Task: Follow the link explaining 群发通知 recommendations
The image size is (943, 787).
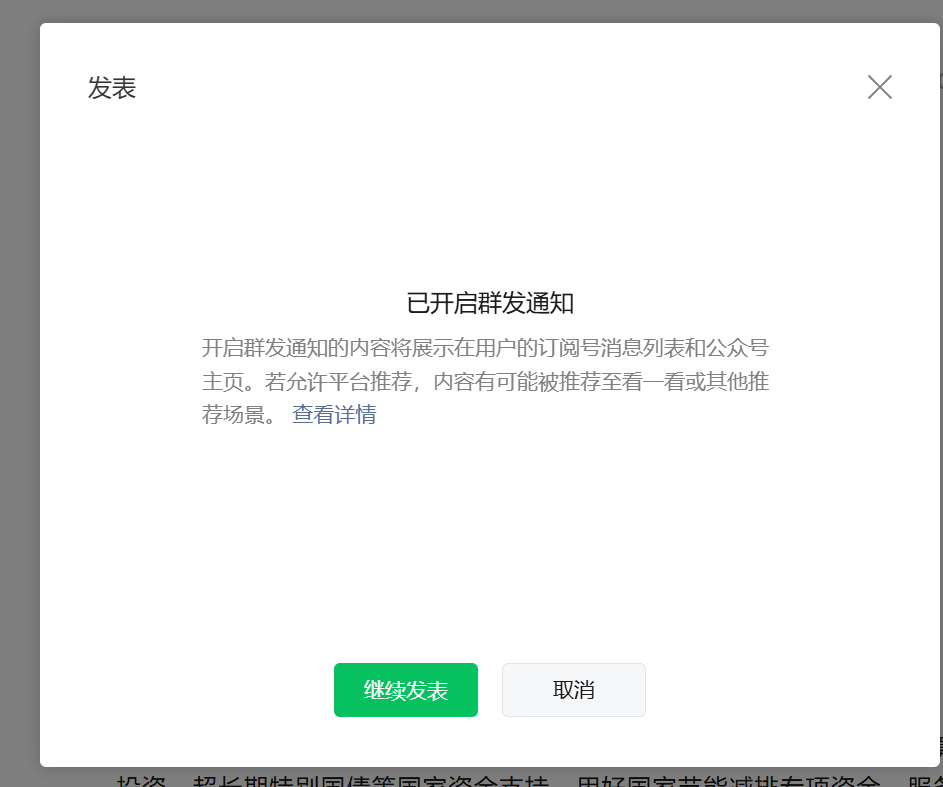Action: click(334, 414)
